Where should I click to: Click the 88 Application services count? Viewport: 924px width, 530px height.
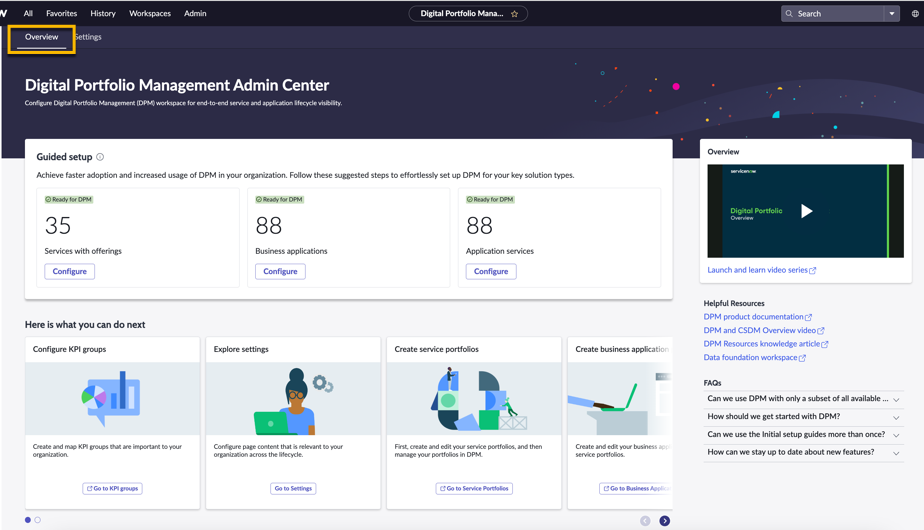click(479, 226)
